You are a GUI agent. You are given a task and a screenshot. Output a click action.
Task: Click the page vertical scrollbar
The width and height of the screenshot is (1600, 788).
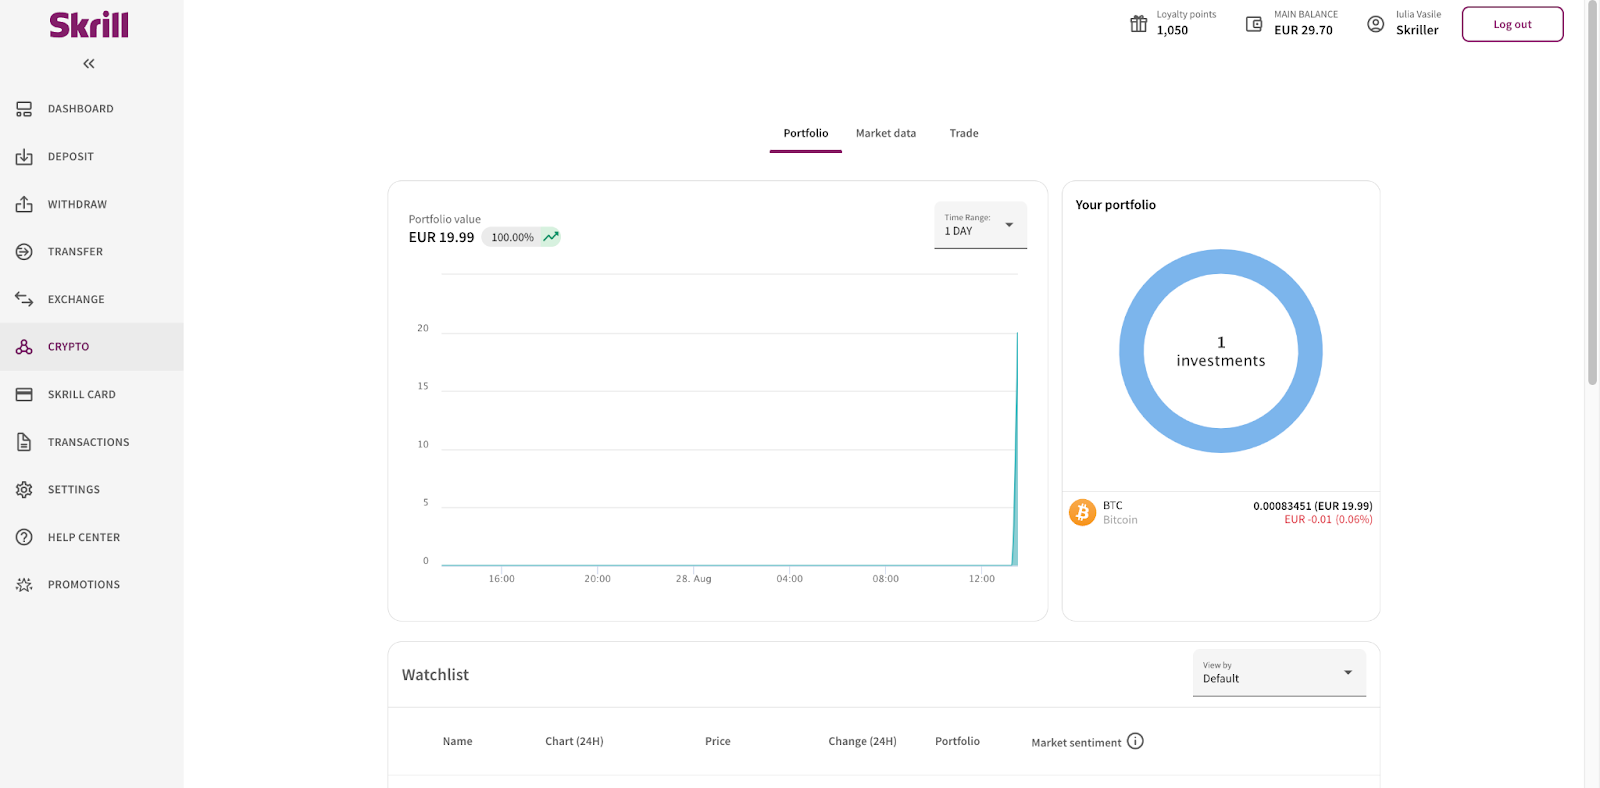coord(1592,200)
